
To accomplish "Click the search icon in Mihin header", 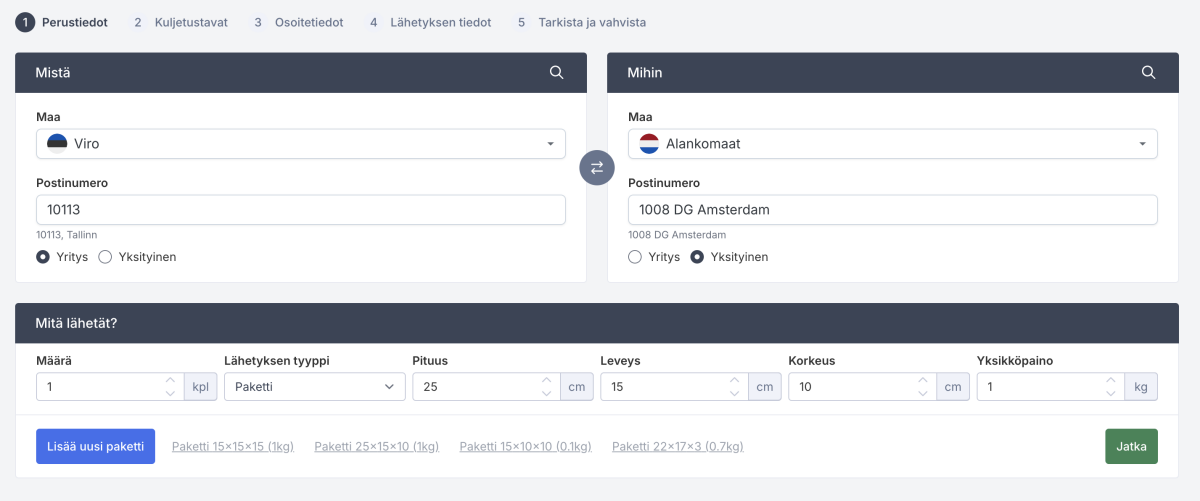I will pos(1149,73).
